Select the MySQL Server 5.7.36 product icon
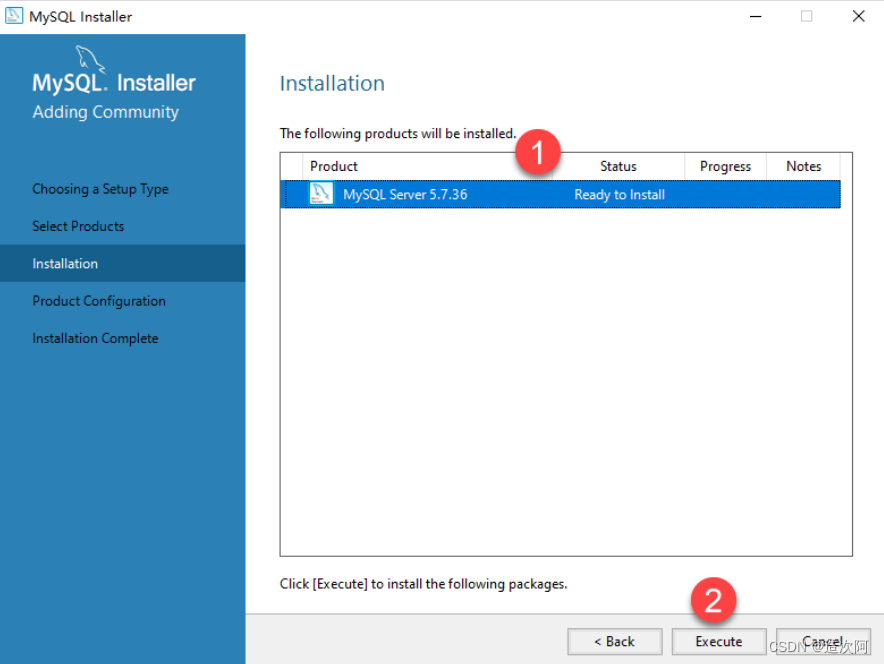Screen dimensions: 884x664 click(321, 194)
